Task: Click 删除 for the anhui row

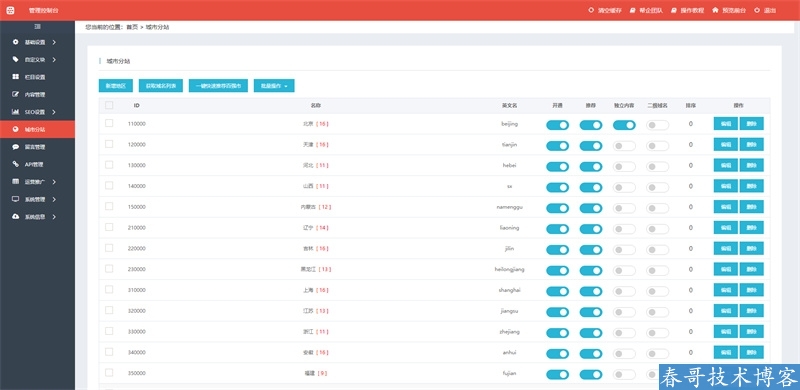Action: point(752,352)
